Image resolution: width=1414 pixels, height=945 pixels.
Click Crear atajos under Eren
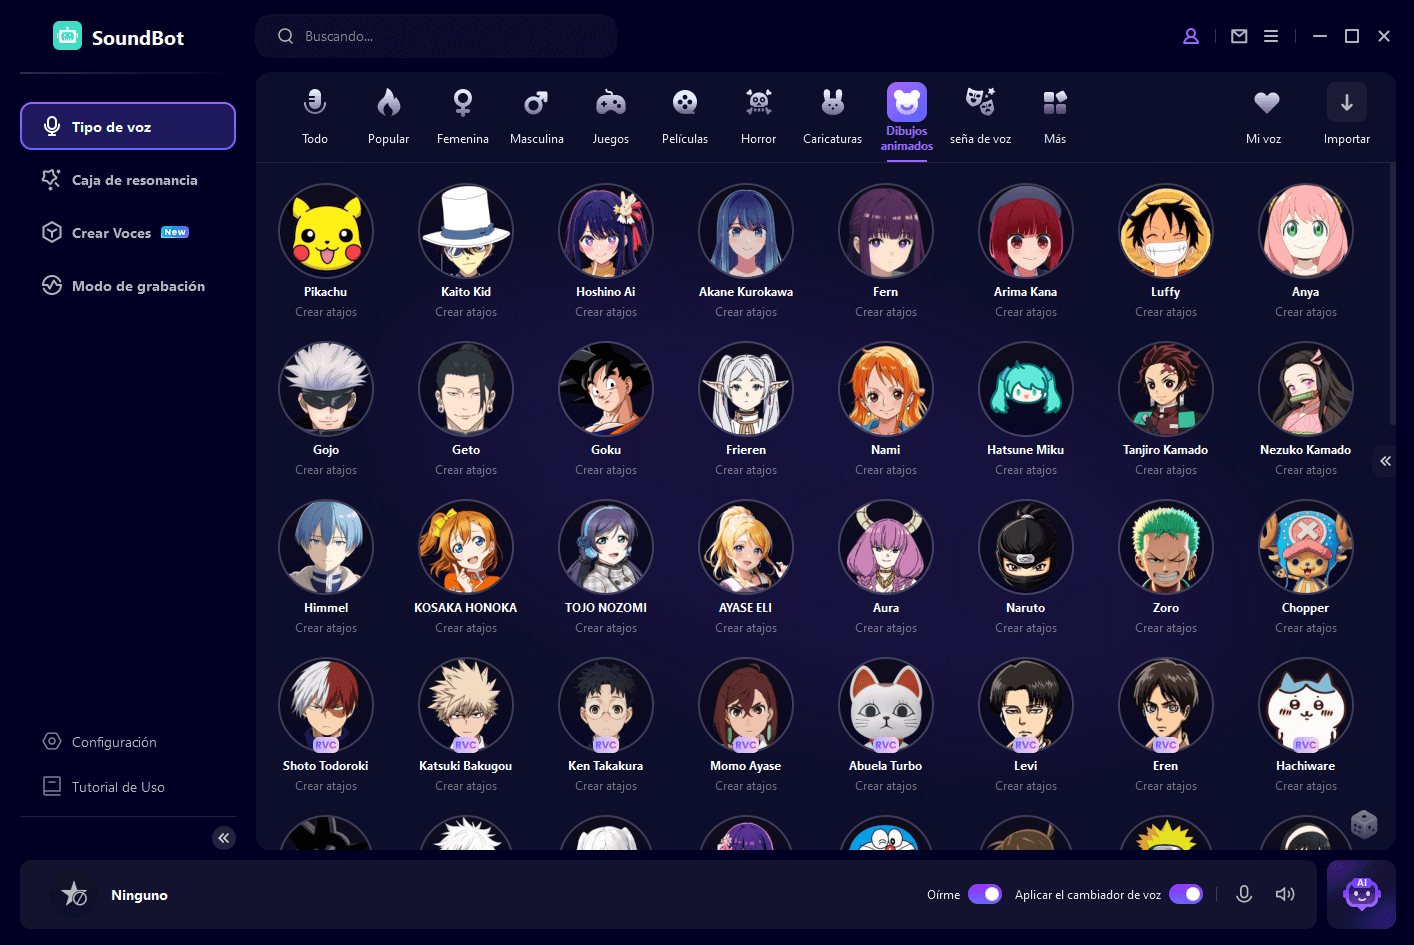[1166, 786]
